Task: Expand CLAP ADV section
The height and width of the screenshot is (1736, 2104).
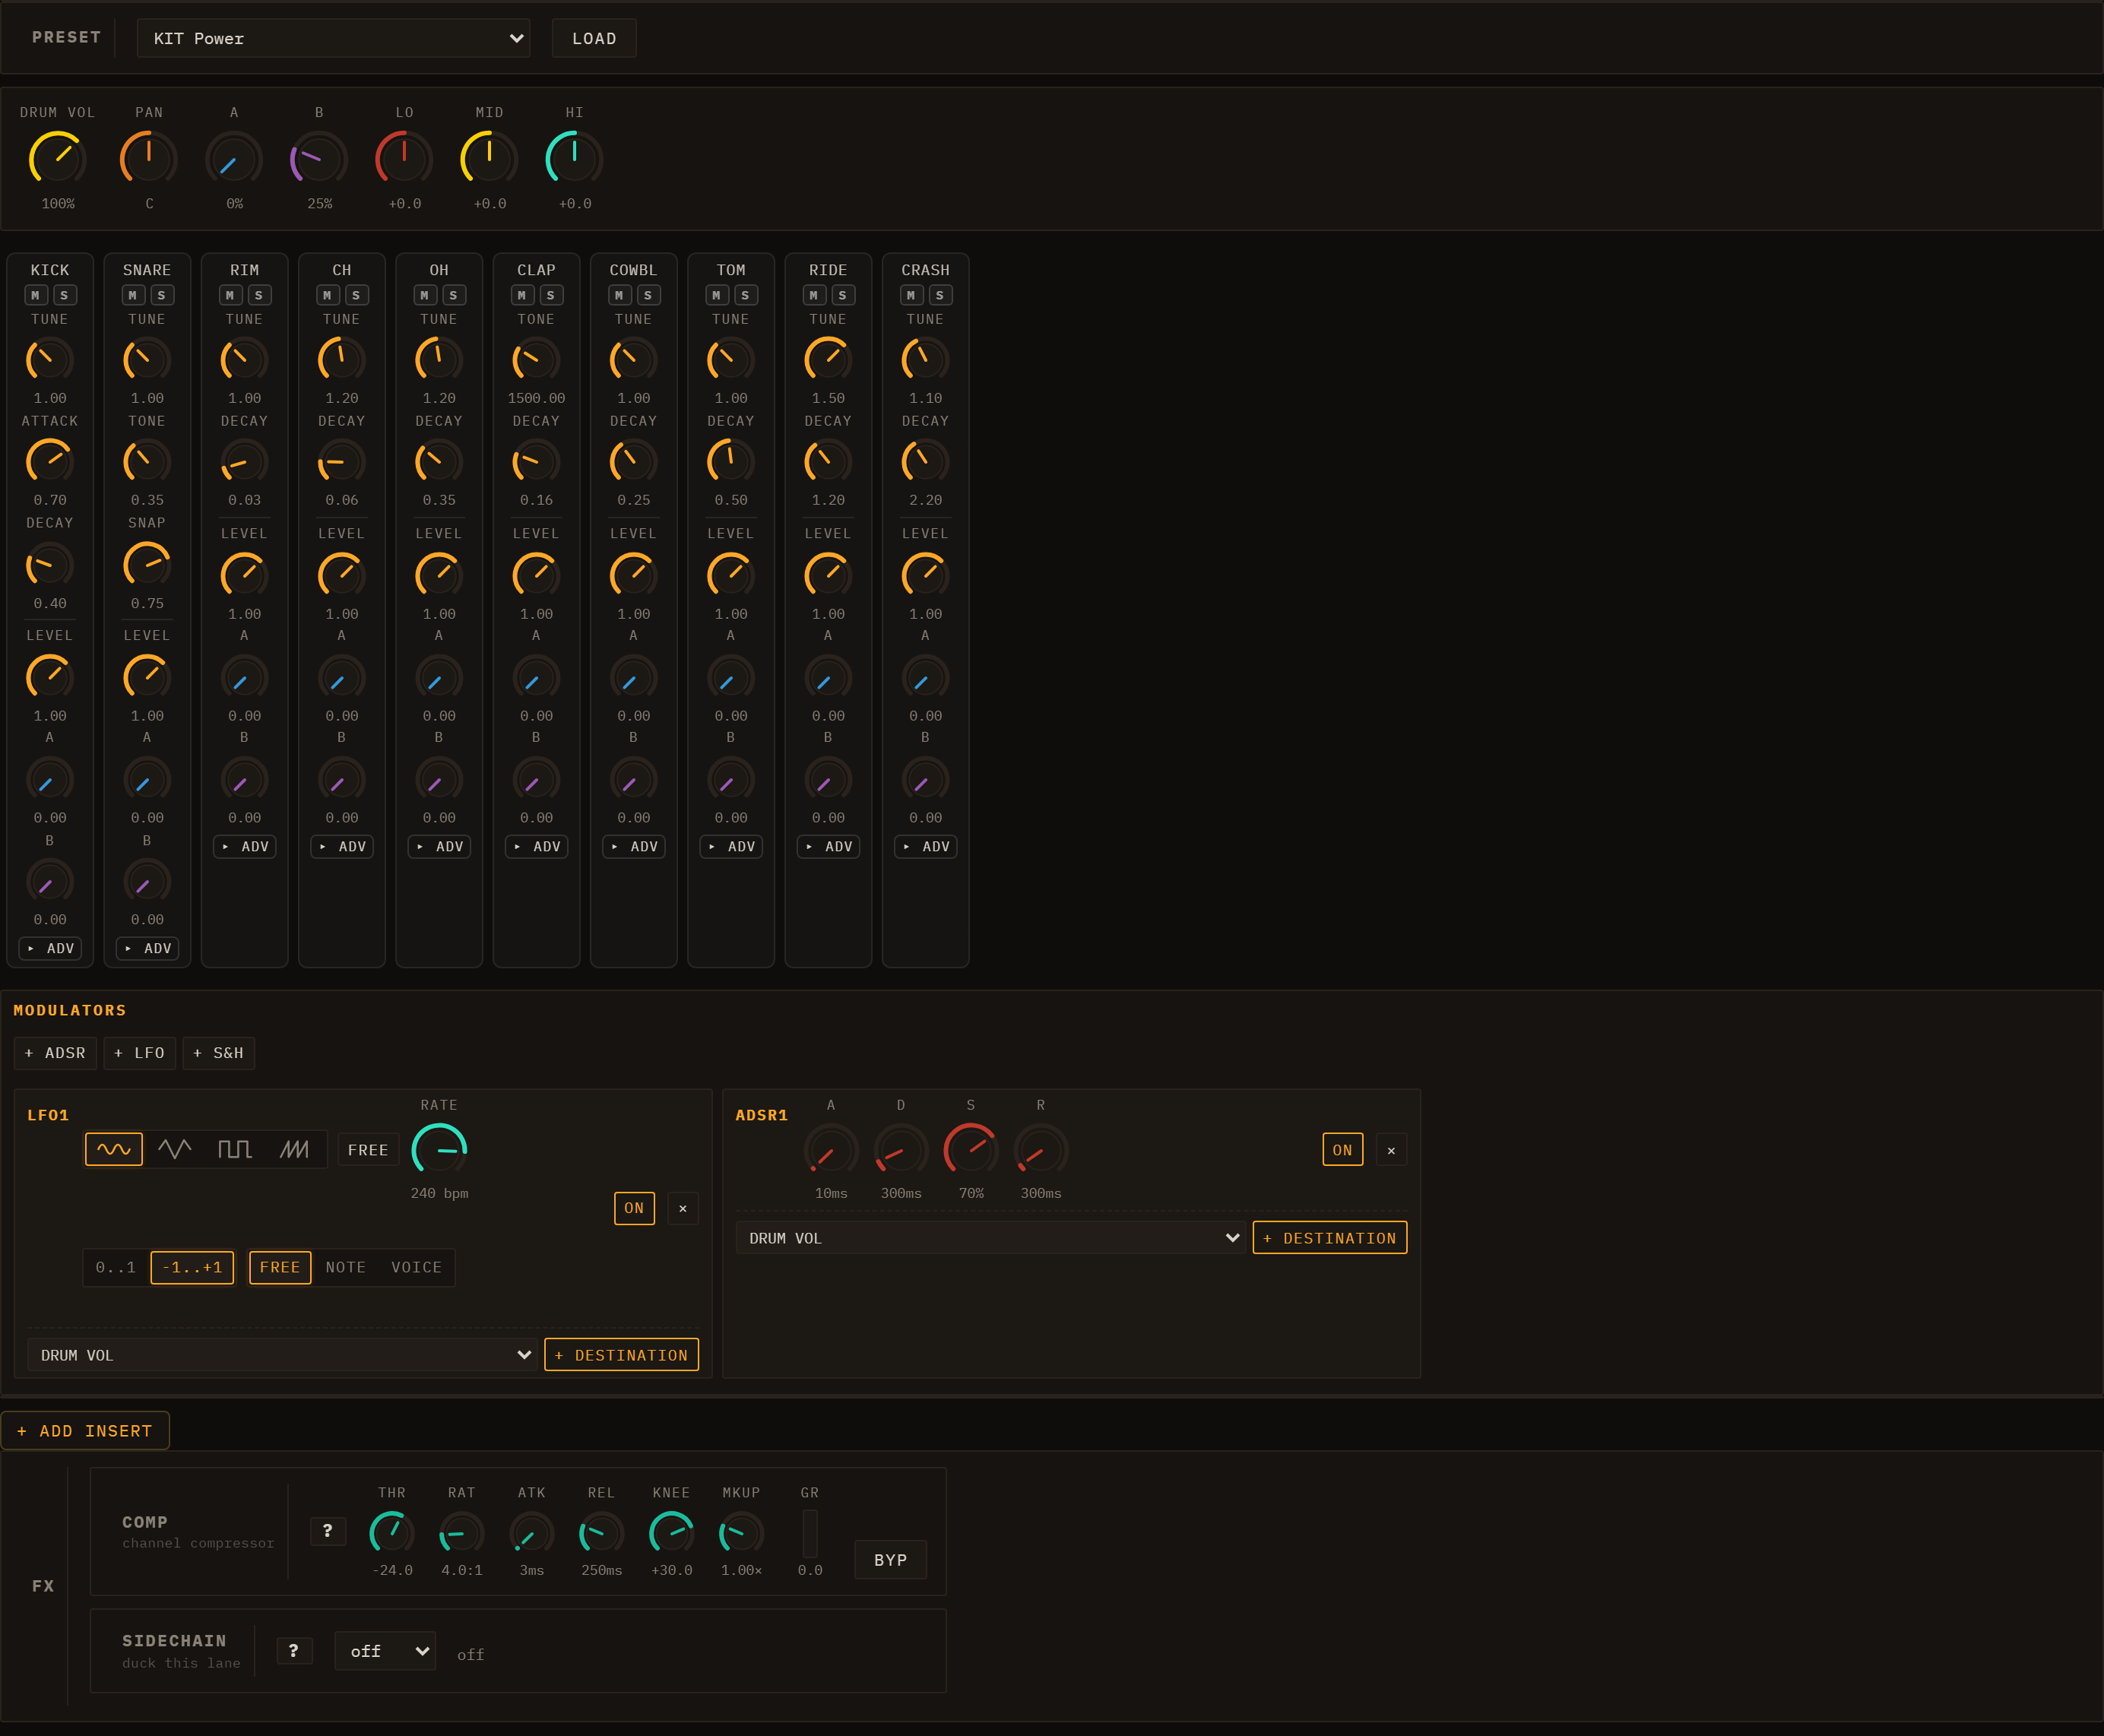Action: (537, 846)
